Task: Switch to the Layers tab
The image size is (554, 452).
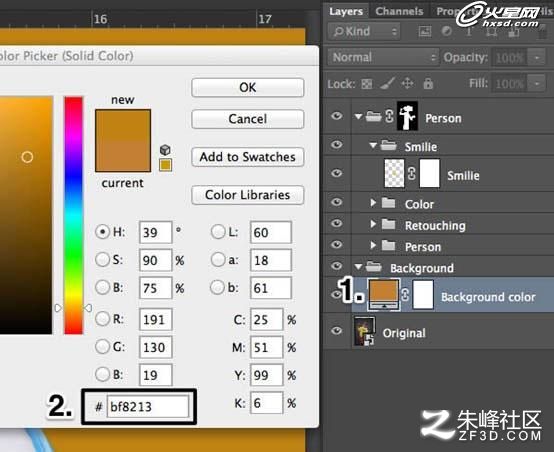Action: (346, 11)
